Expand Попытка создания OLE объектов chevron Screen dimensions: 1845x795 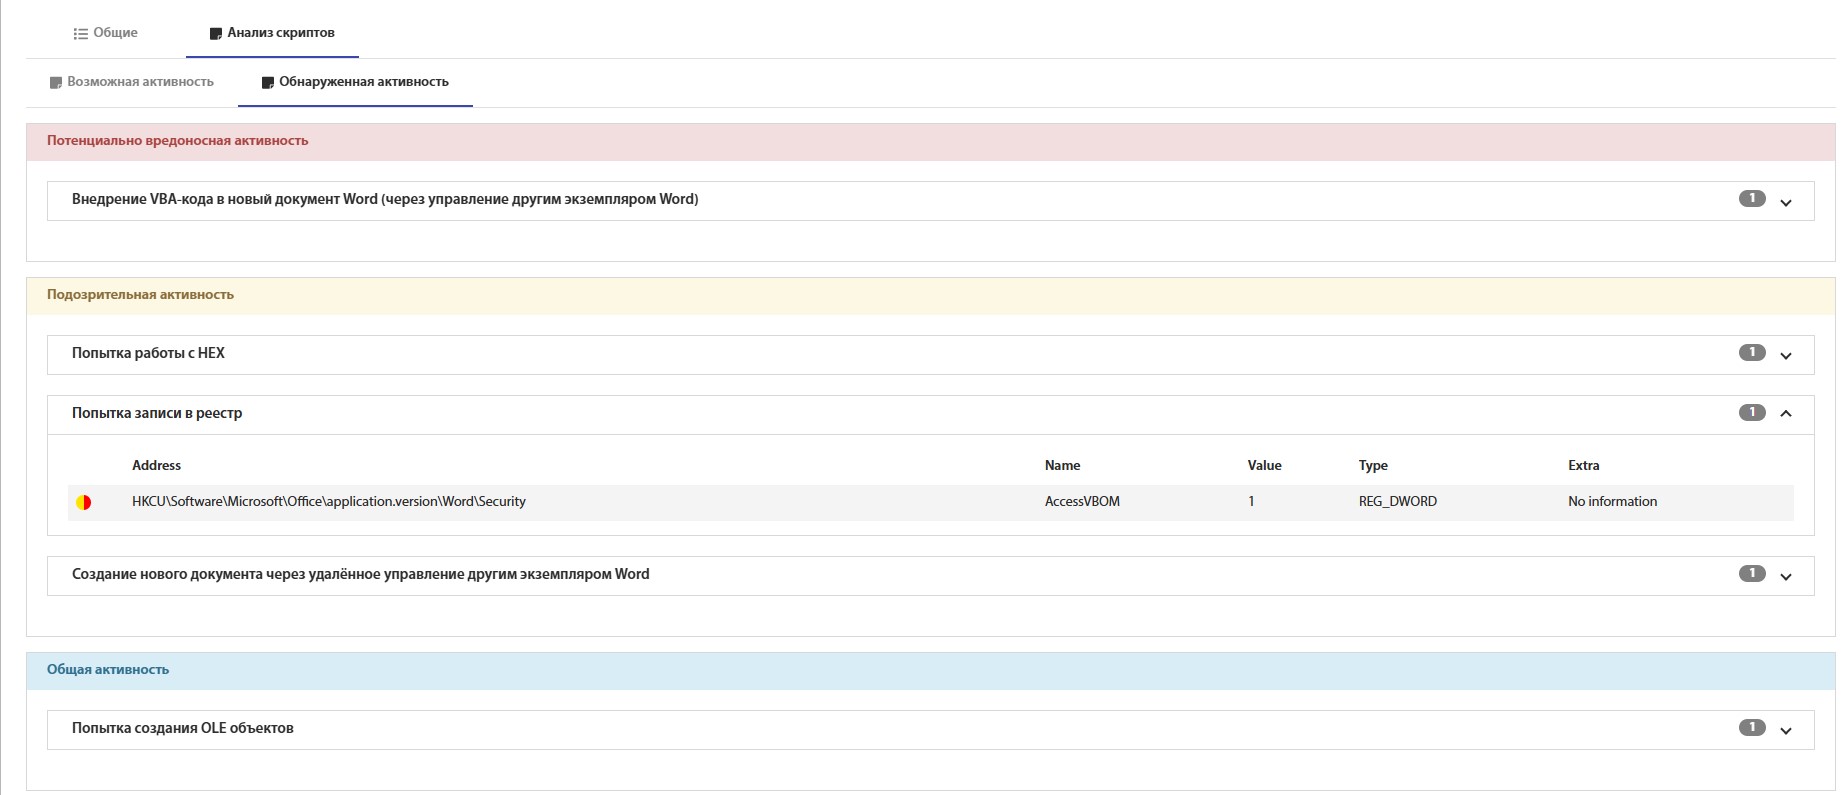point(1786,730)
